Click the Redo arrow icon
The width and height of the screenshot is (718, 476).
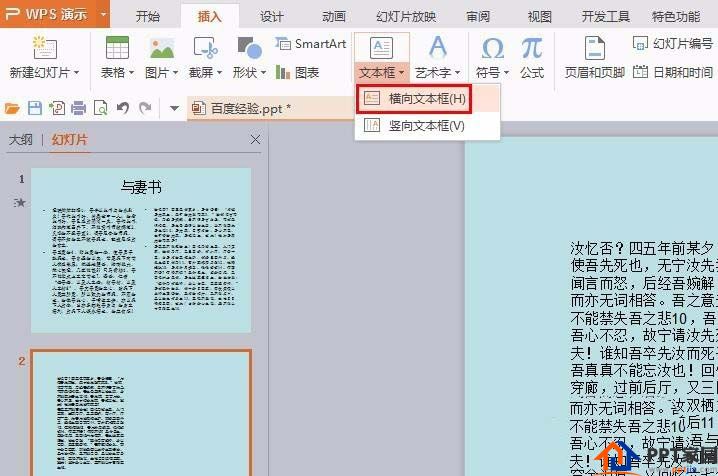pyautogui.click(x=145, y=108)
